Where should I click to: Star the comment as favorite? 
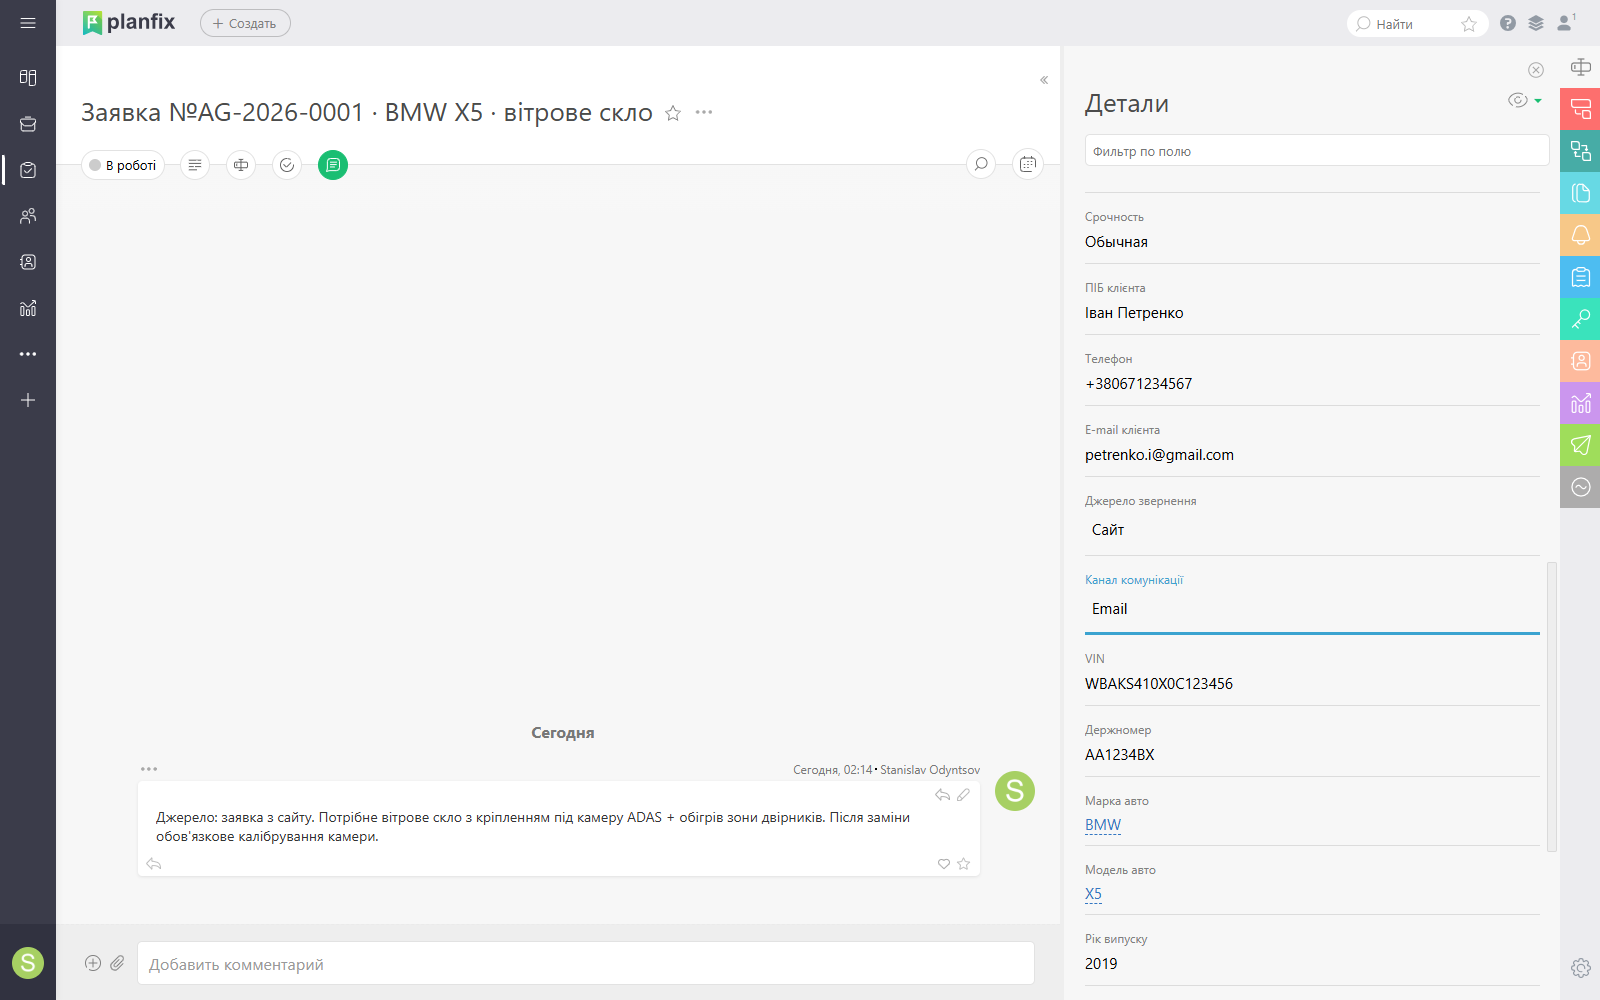click(x=964, y=864)
